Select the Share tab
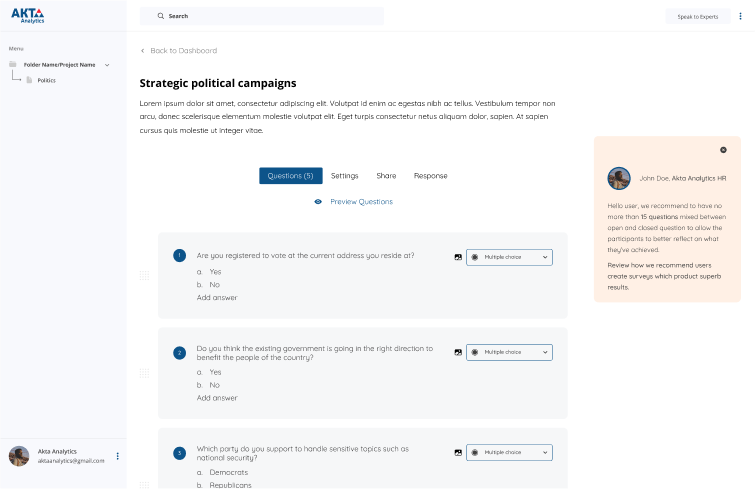 386,176
